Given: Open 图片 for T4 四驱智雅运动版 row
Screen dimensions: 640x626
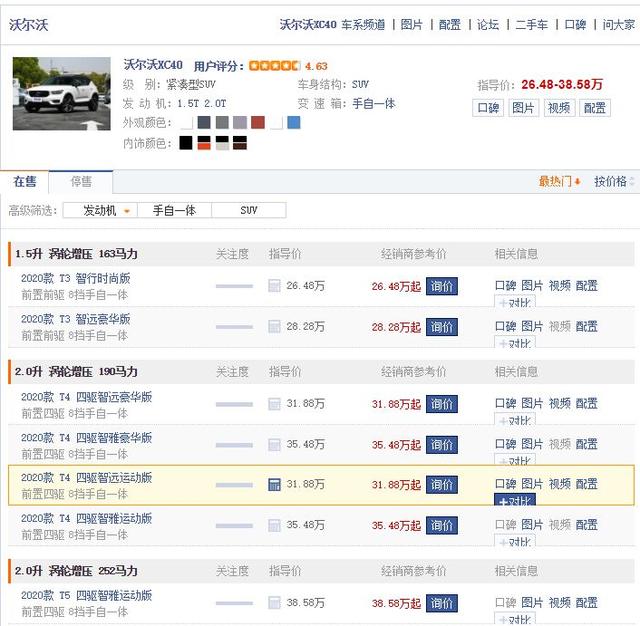Looking at the screenshot, I should click(532, 525).
